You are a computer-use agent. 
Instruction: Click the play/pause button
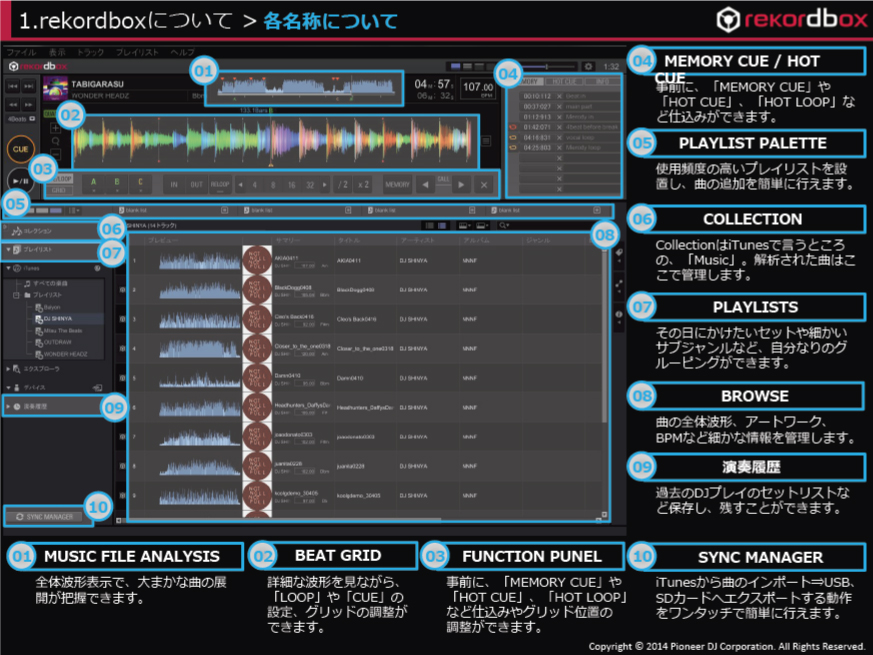[21, 181]
